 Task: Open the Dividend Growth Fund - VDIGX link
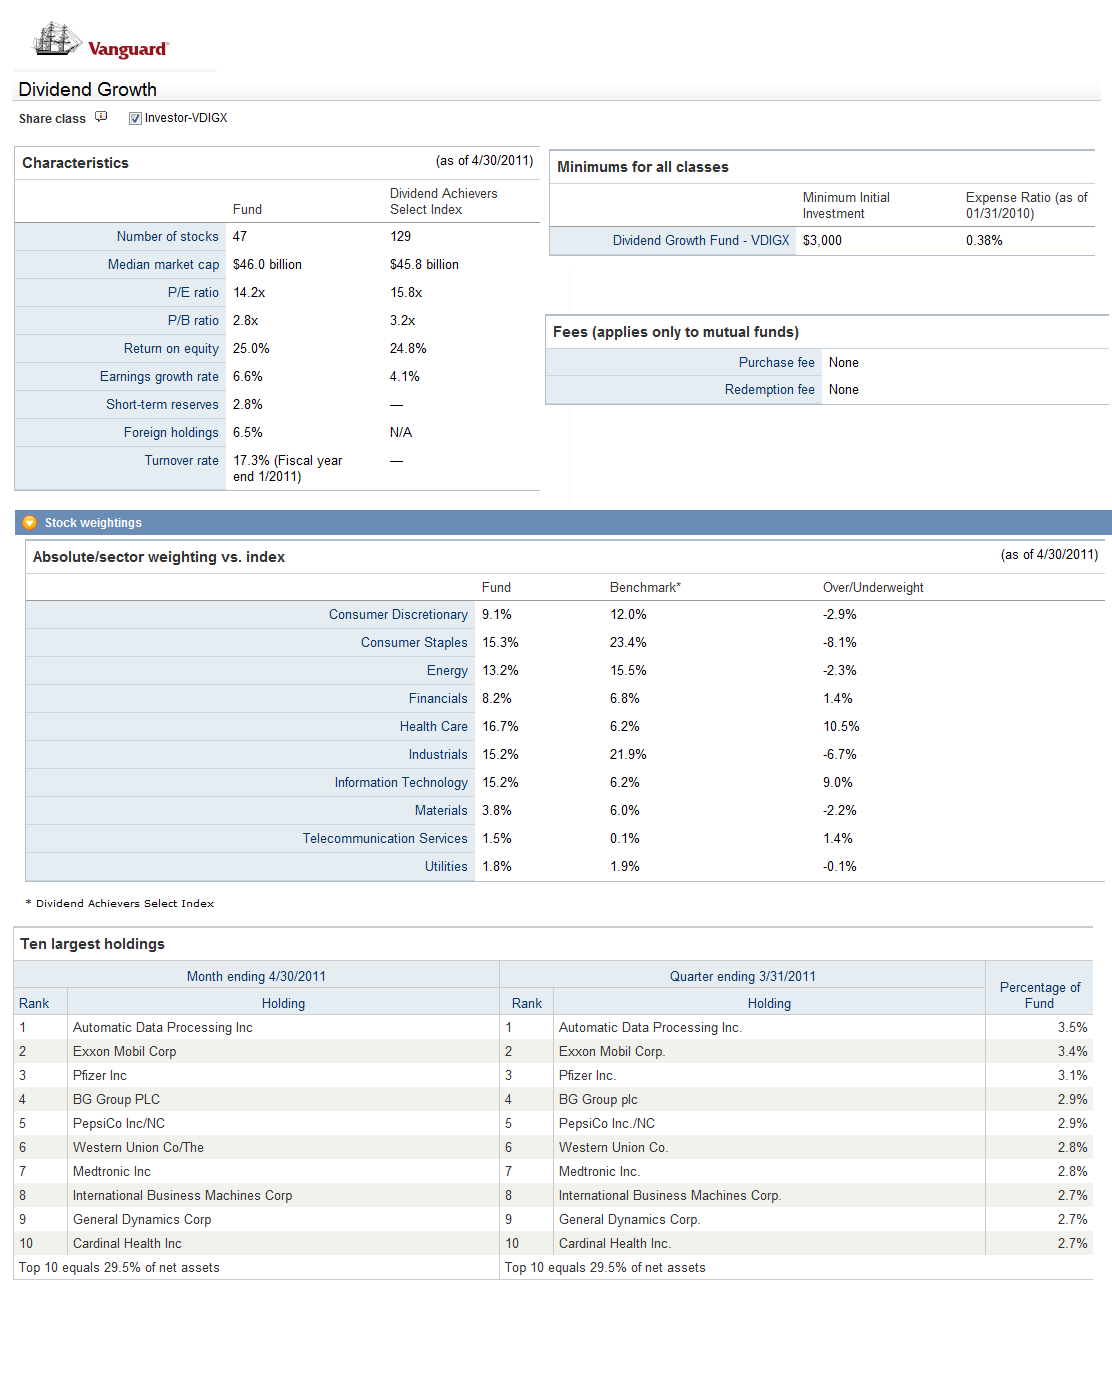(701, 240)
